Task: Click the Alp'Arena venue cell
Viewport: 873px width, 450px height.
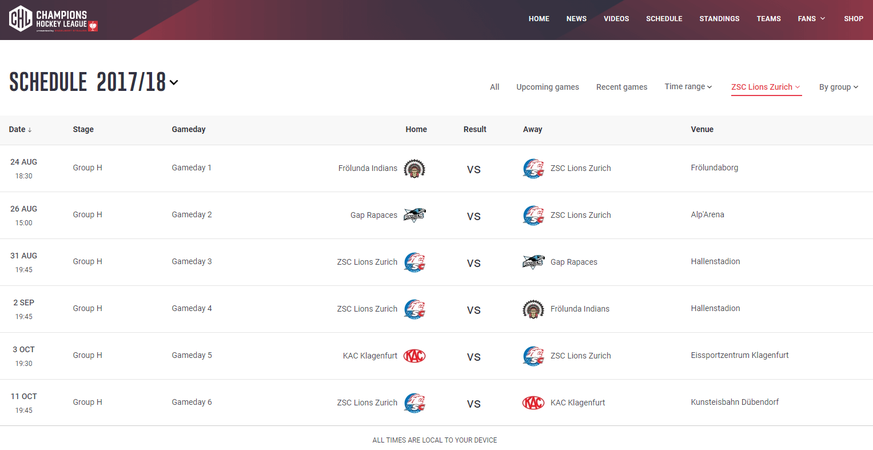Action: point(708,214)
